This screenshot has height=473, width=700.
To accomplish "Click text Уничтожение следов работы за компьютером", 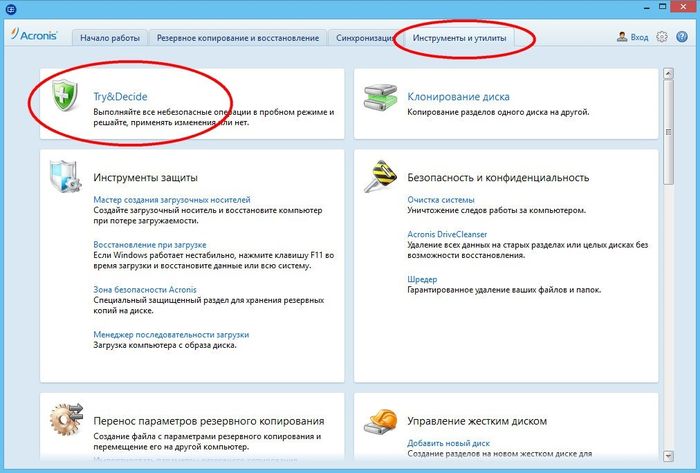I will point(496,210).
